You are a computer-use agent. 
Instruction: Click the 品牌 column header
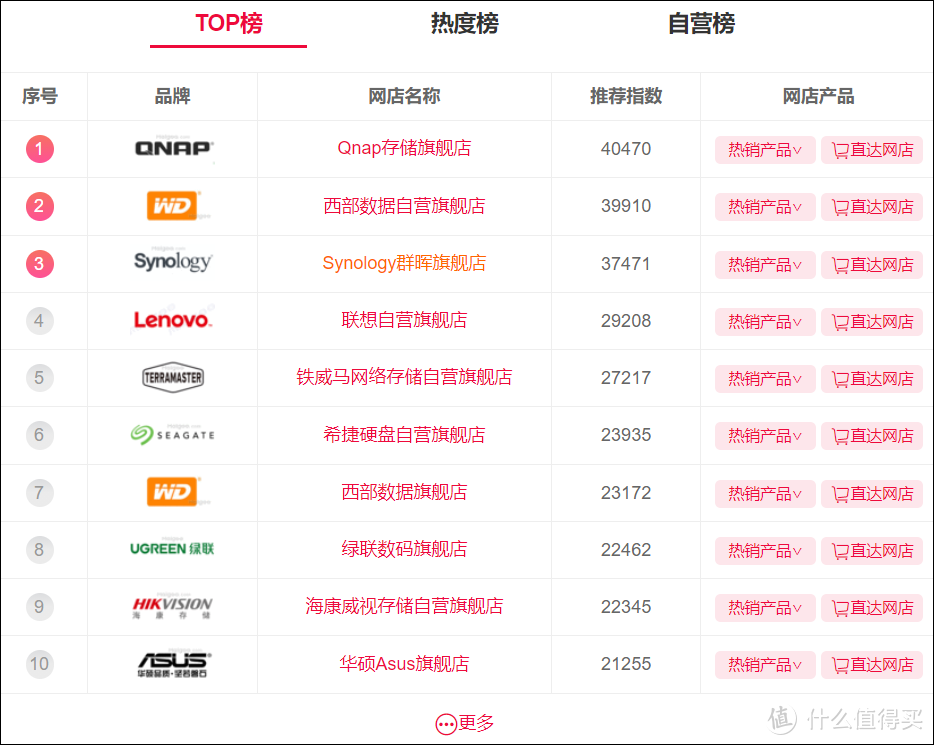[x=172, y=96]
